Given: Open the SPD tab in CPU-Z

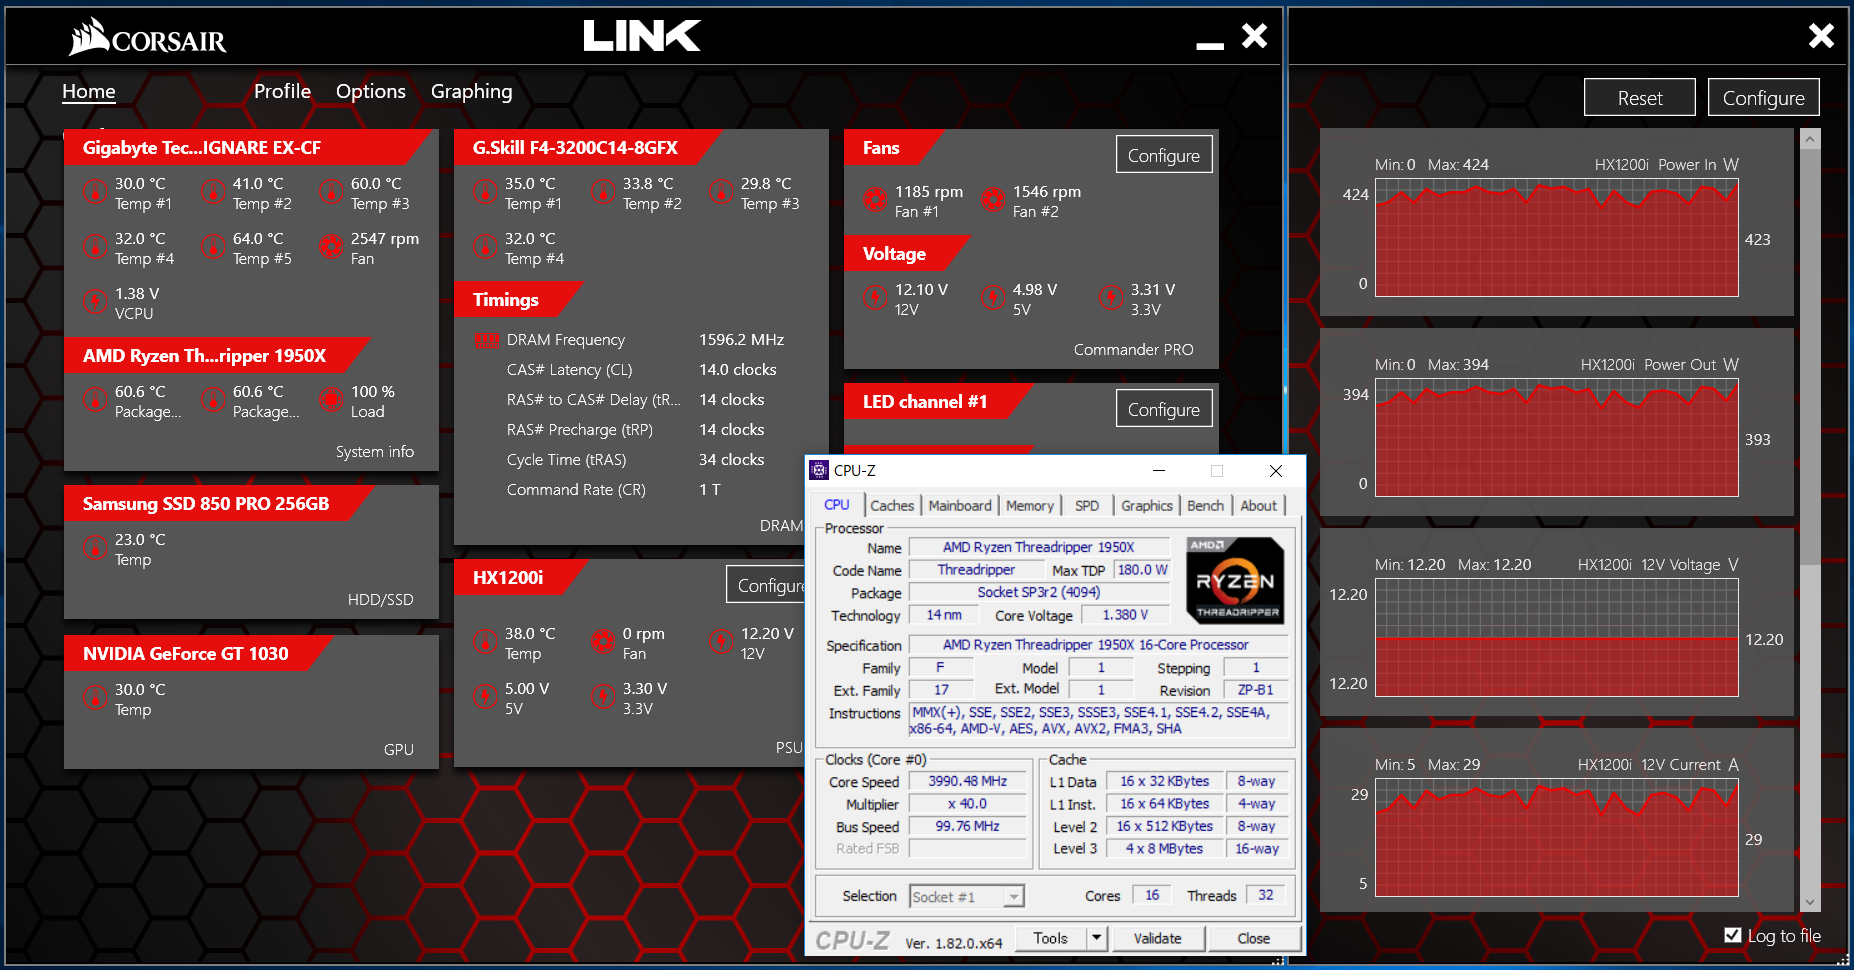Looking at the screenshot, I should 1087,506.
